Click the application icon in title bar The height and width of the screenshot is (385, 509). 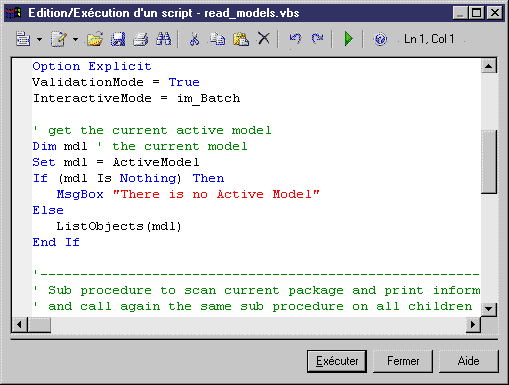(x=14, y=13)
